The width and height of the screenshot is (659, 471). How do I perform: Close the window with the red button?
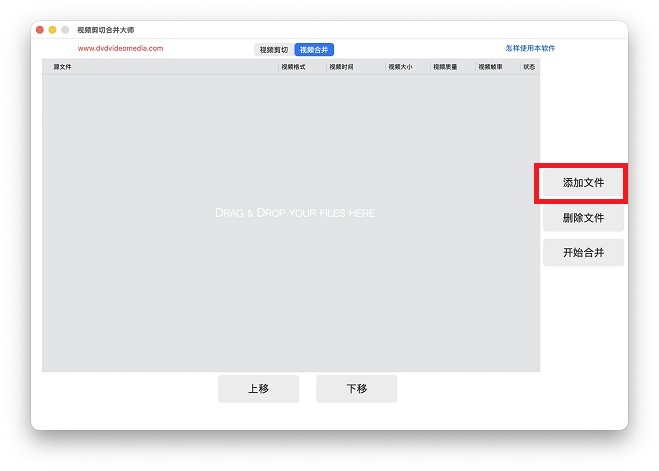pos(40,31)
